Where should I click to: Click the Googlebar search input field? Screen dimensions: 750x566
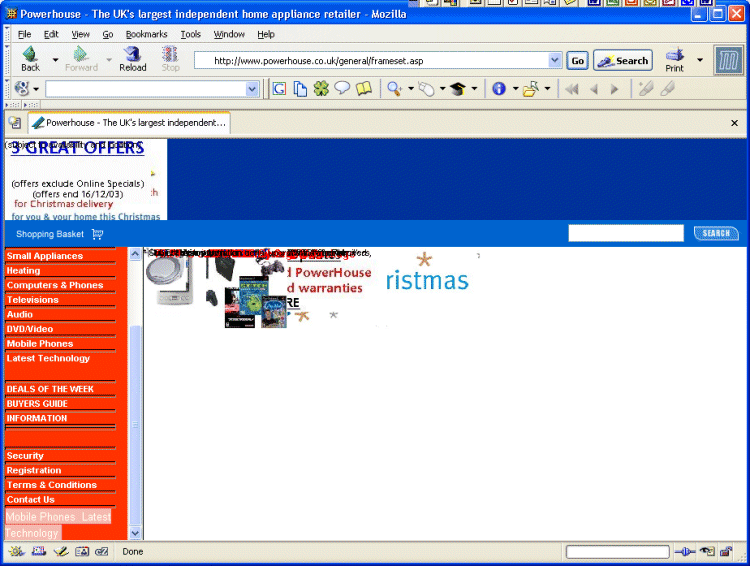click(146, 89)
